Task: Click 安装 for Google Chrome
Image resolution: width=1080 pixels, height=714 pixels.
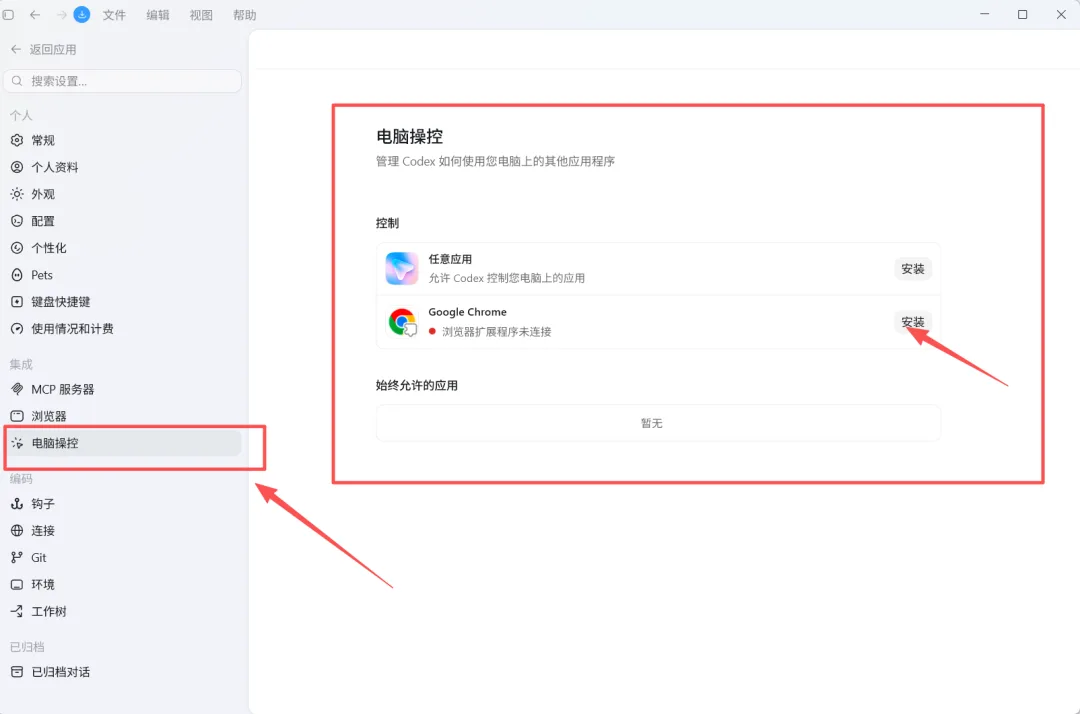Action: [913, 322]
